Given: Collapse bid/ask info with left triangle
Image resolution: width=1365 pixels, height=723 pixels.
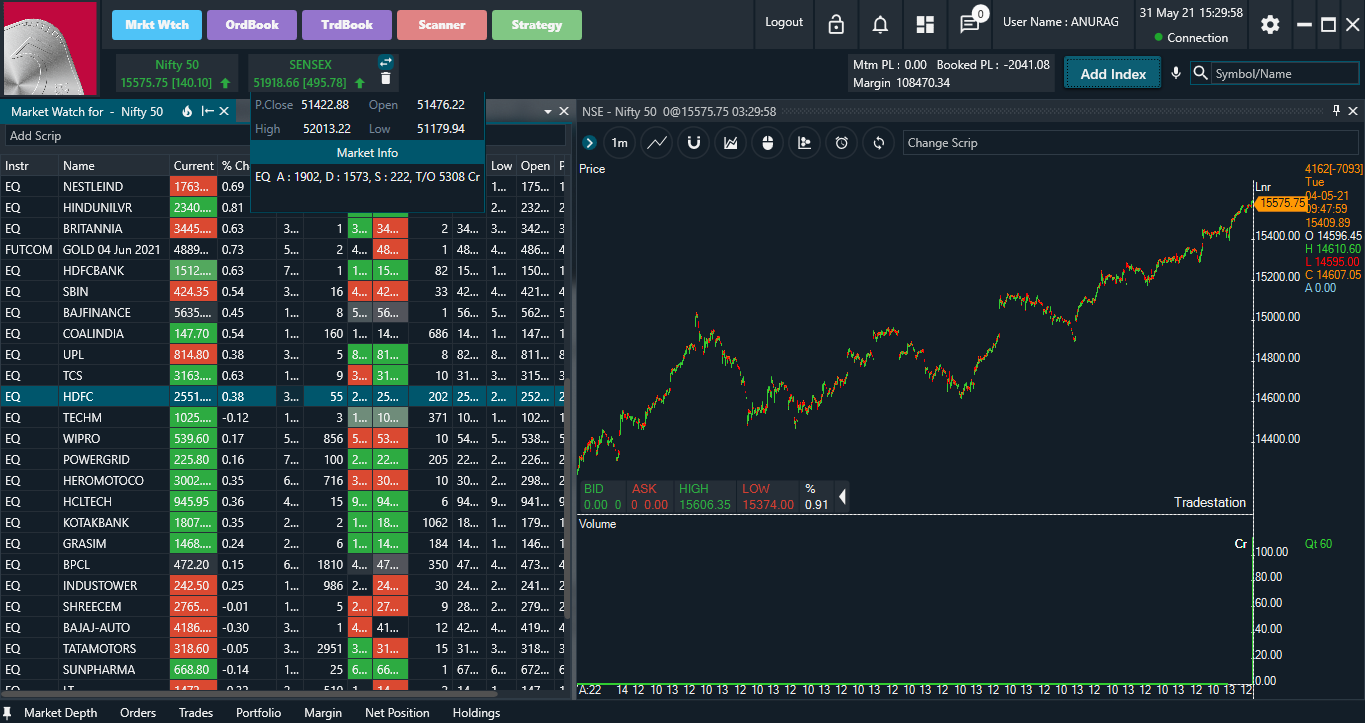Looking at the screenshot, I should (x=842, y=496).
